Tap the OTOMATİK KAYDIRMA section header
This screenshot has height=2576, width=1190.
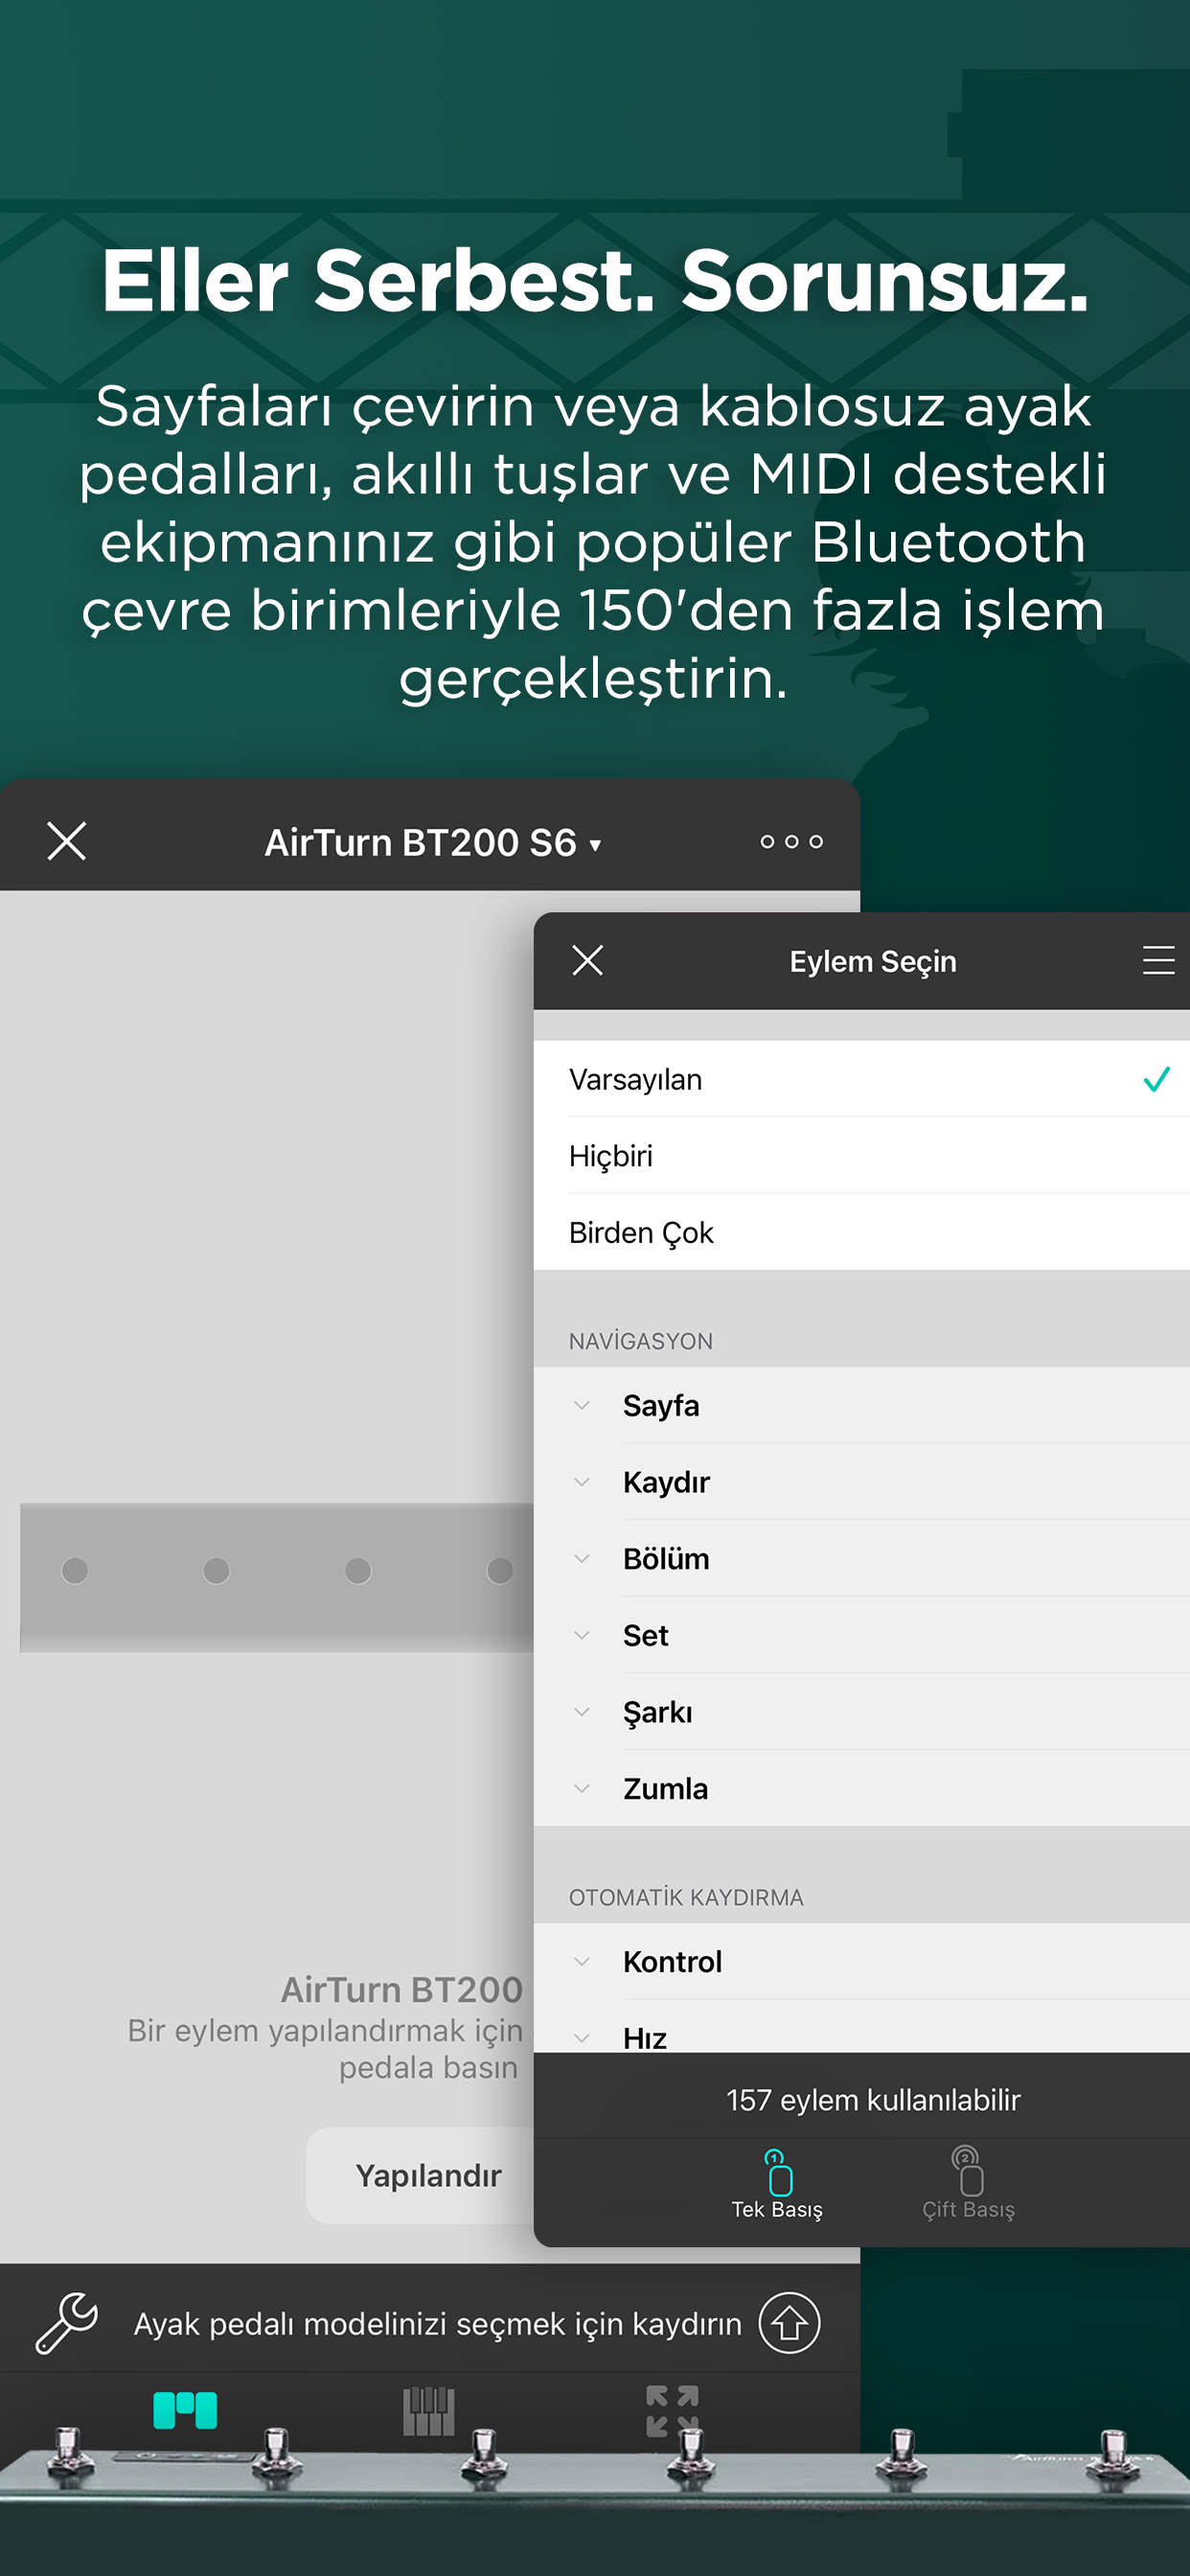[x=686, y=1897]
